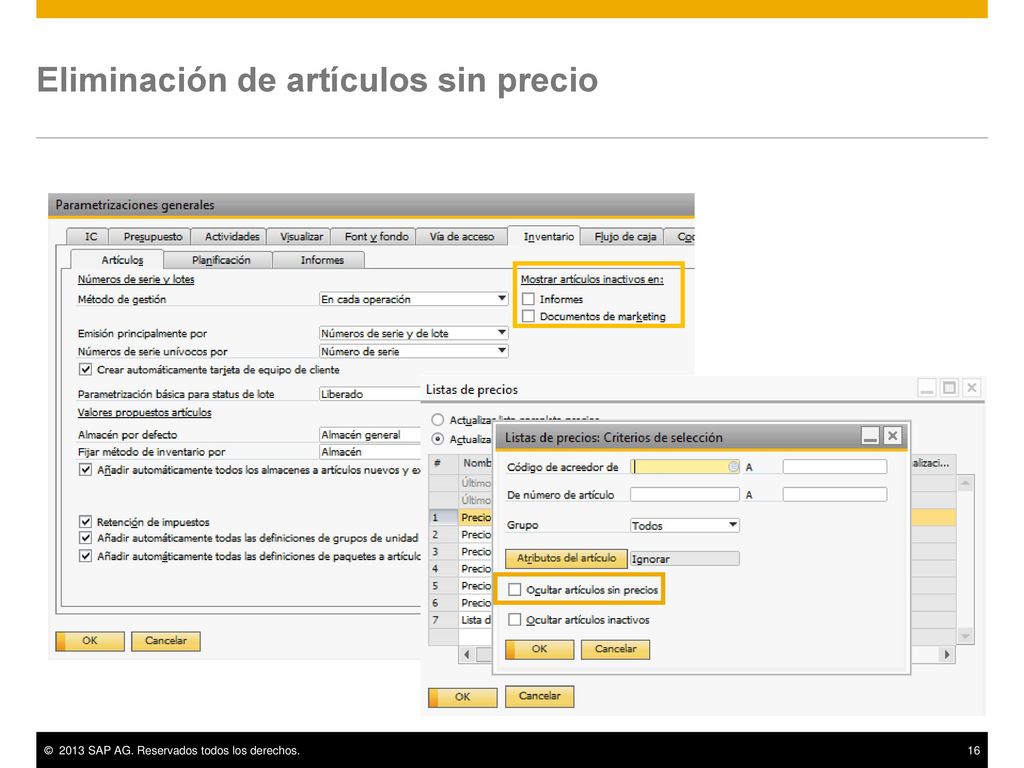This screenshot has height=768, width=1024.
Task: Check Ocultar artículos inactivos
Action: click(515, 619)
